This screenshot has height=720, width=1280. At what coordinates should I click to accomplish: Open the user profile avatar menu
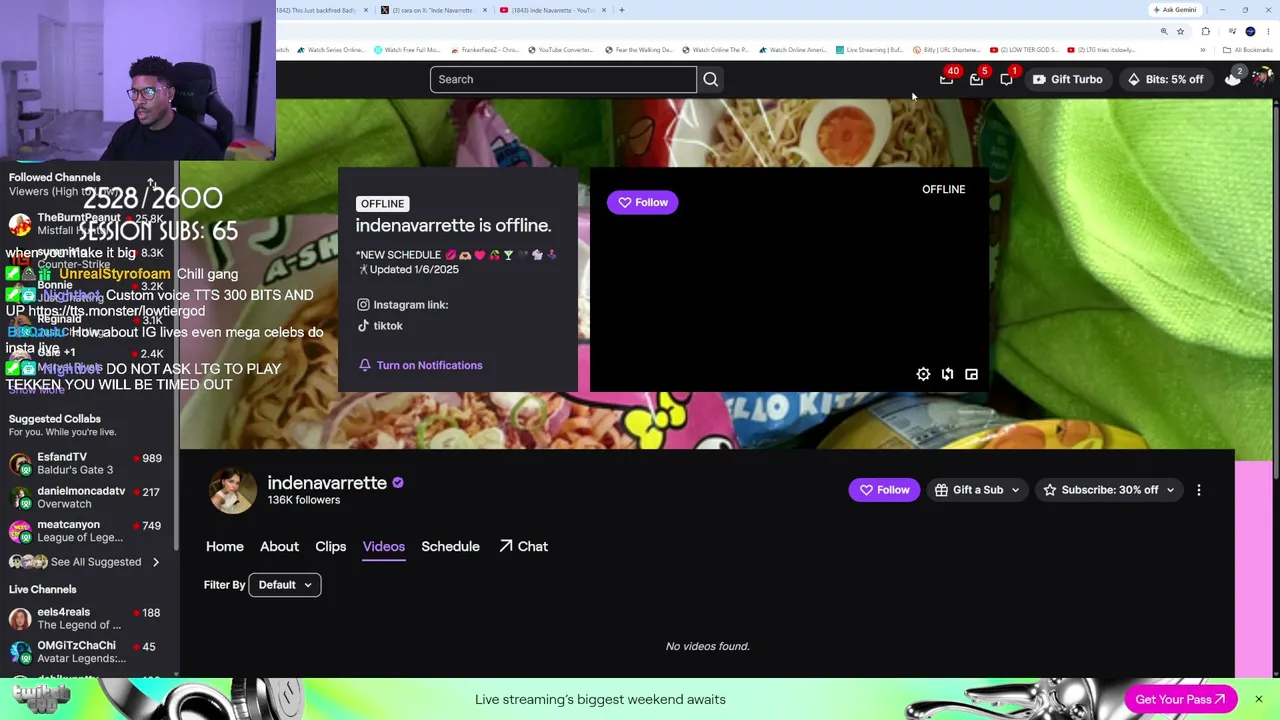point(1261,79)
